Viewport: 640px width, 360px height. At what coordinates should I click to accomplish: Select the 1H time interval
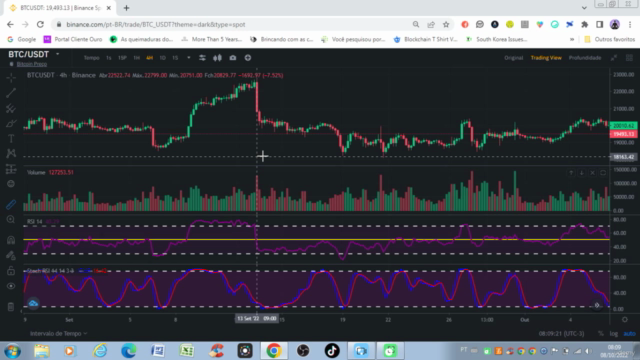(x=136, y=58)
